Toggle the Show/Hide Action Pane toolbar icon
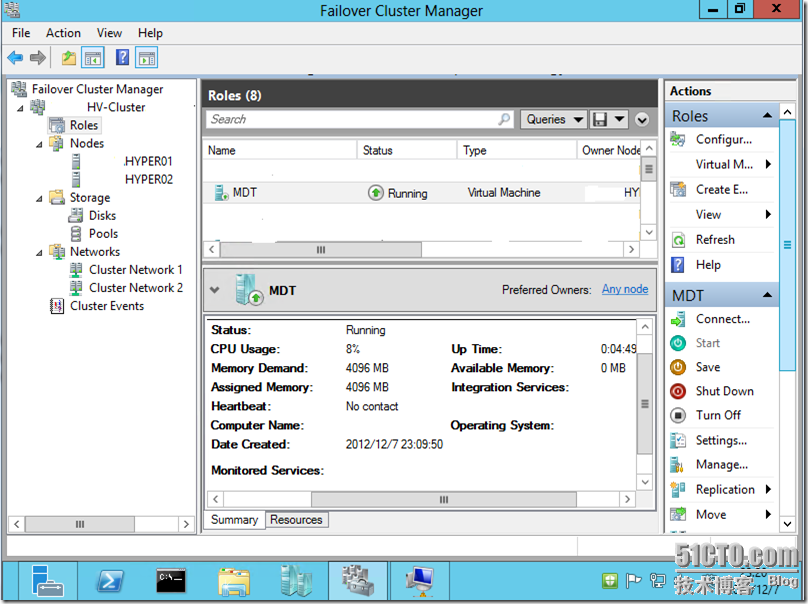Viewport: 808px width, 604px height. (x=147, y=58)
